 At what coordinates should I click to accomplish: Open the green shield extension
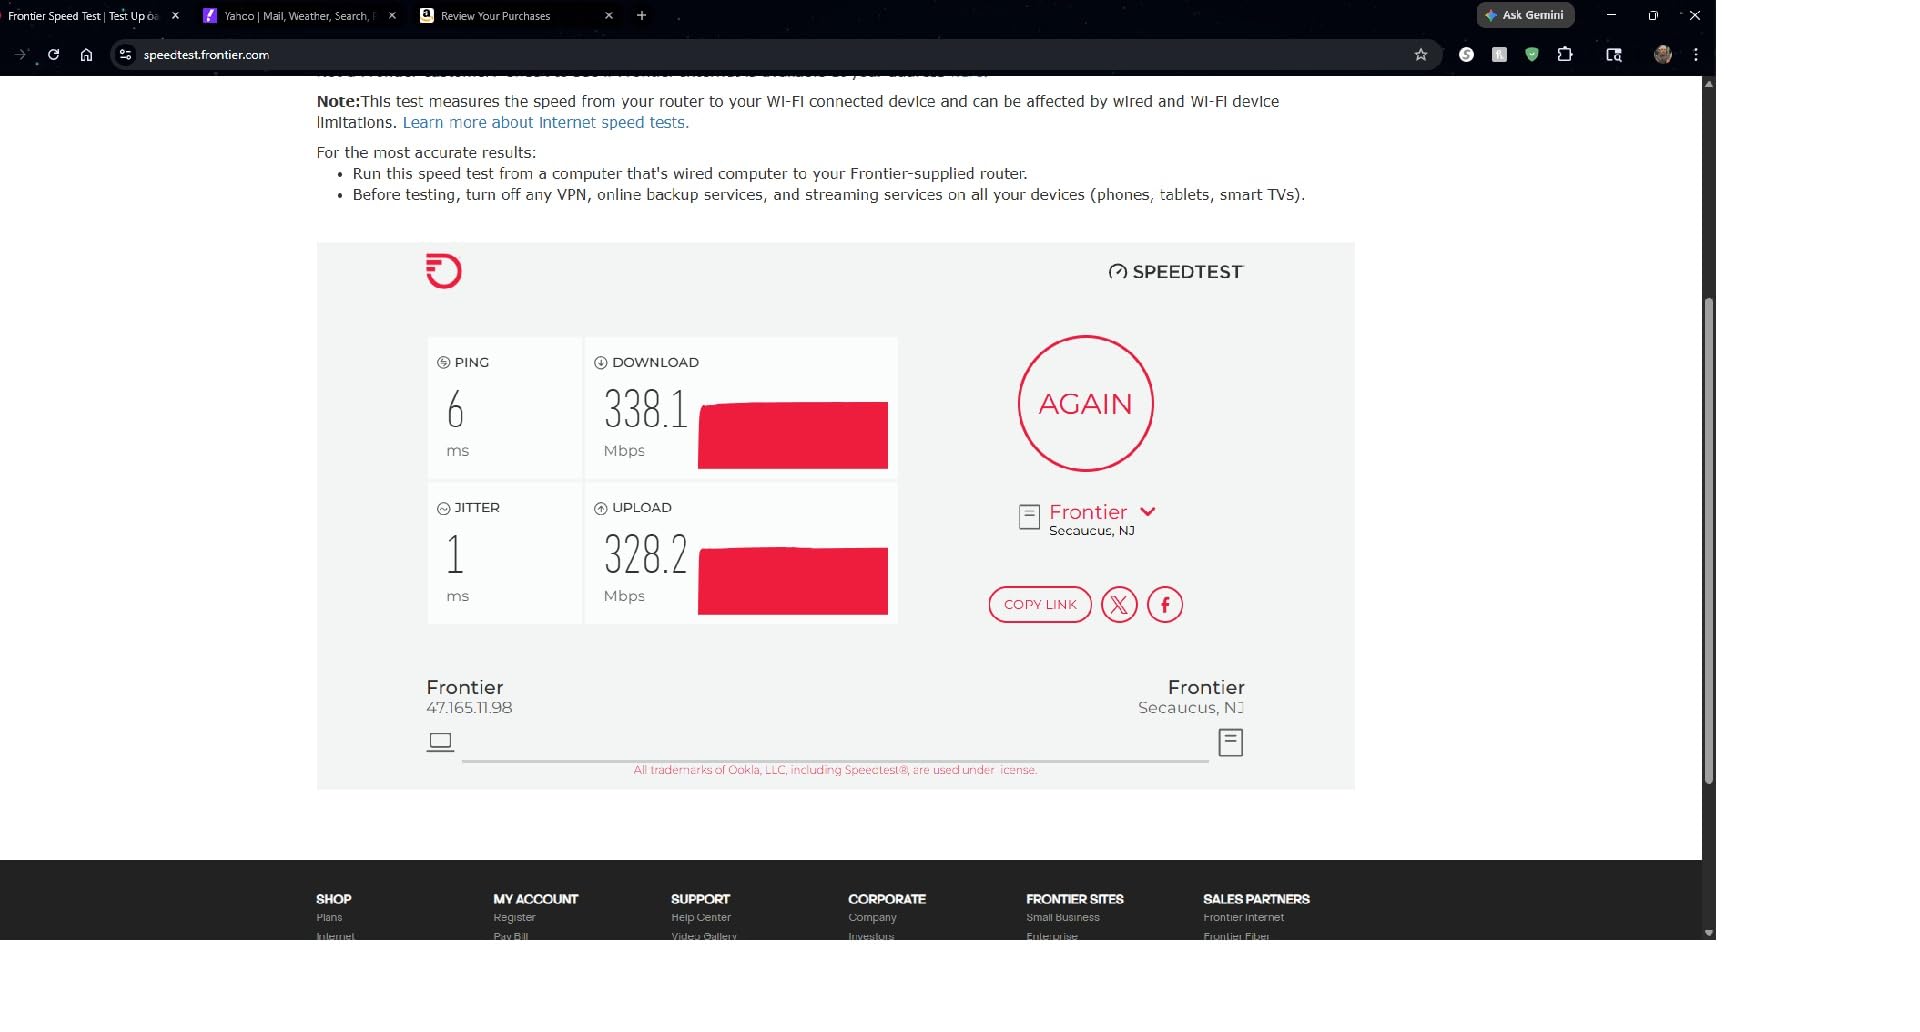coord(1532,55)
